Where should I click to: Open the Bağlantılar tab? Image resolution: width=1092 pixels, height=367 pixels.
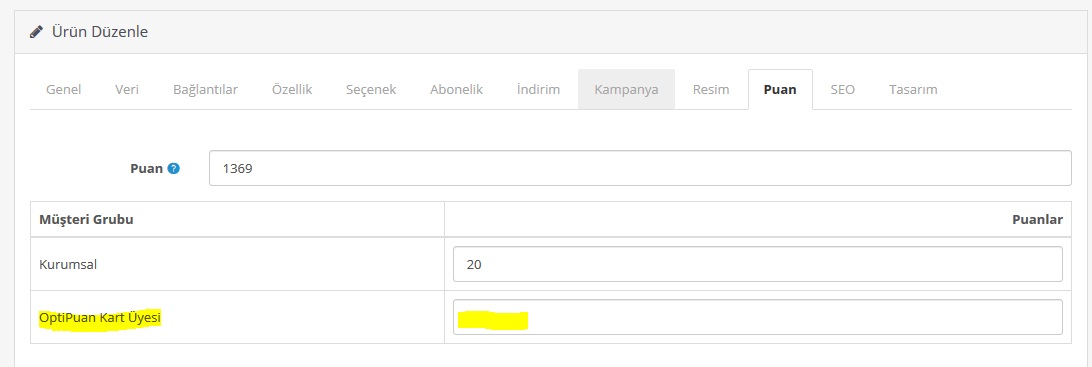coord(205,90)
